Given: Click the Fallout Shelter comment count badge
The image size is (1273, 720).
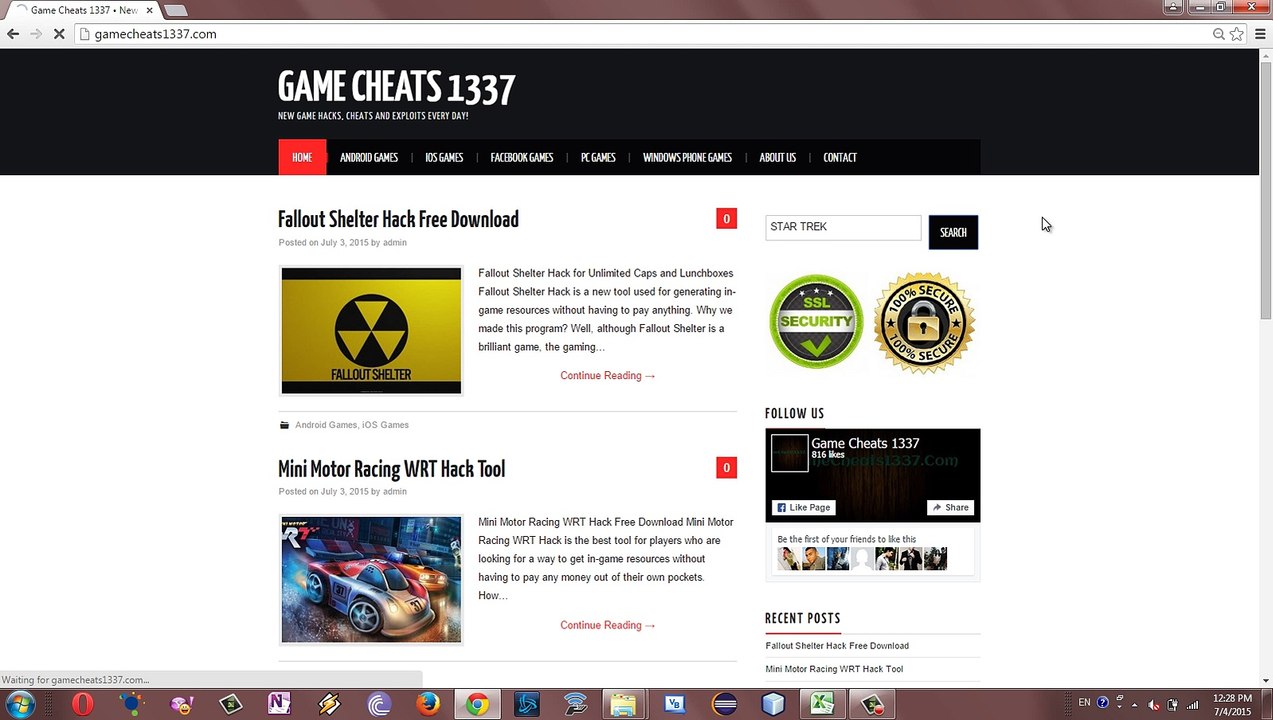Looking at the screenshot, I should tap(726, 219).
